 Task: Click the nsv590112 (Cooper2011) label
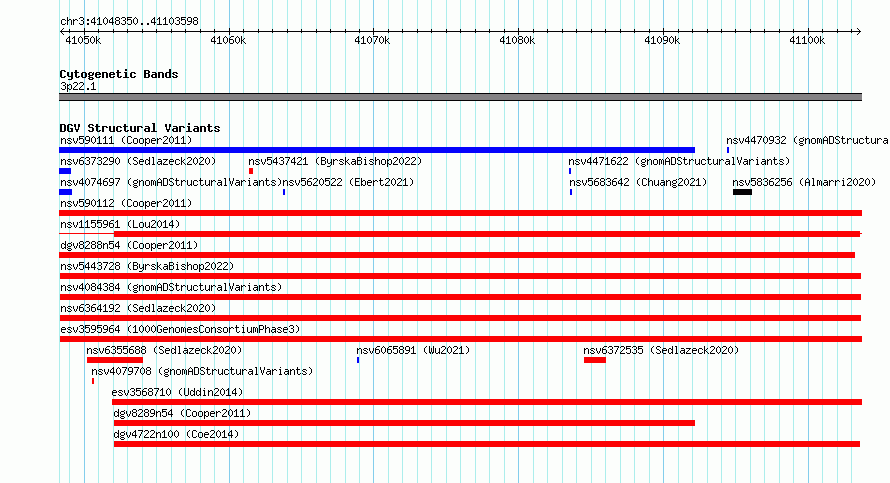click(126, 203)
